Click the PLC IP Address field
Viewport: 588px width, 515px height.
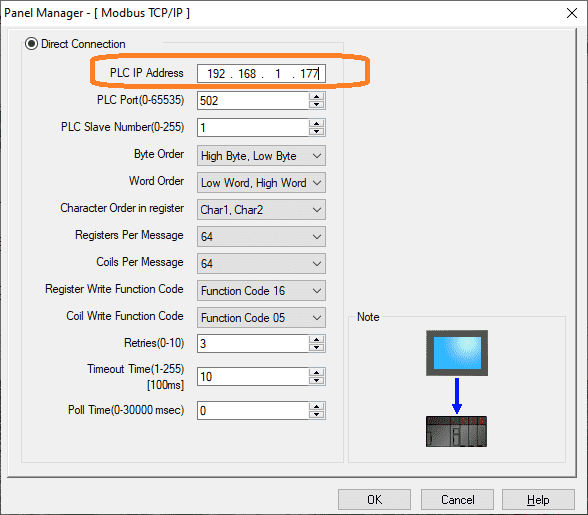261,73
